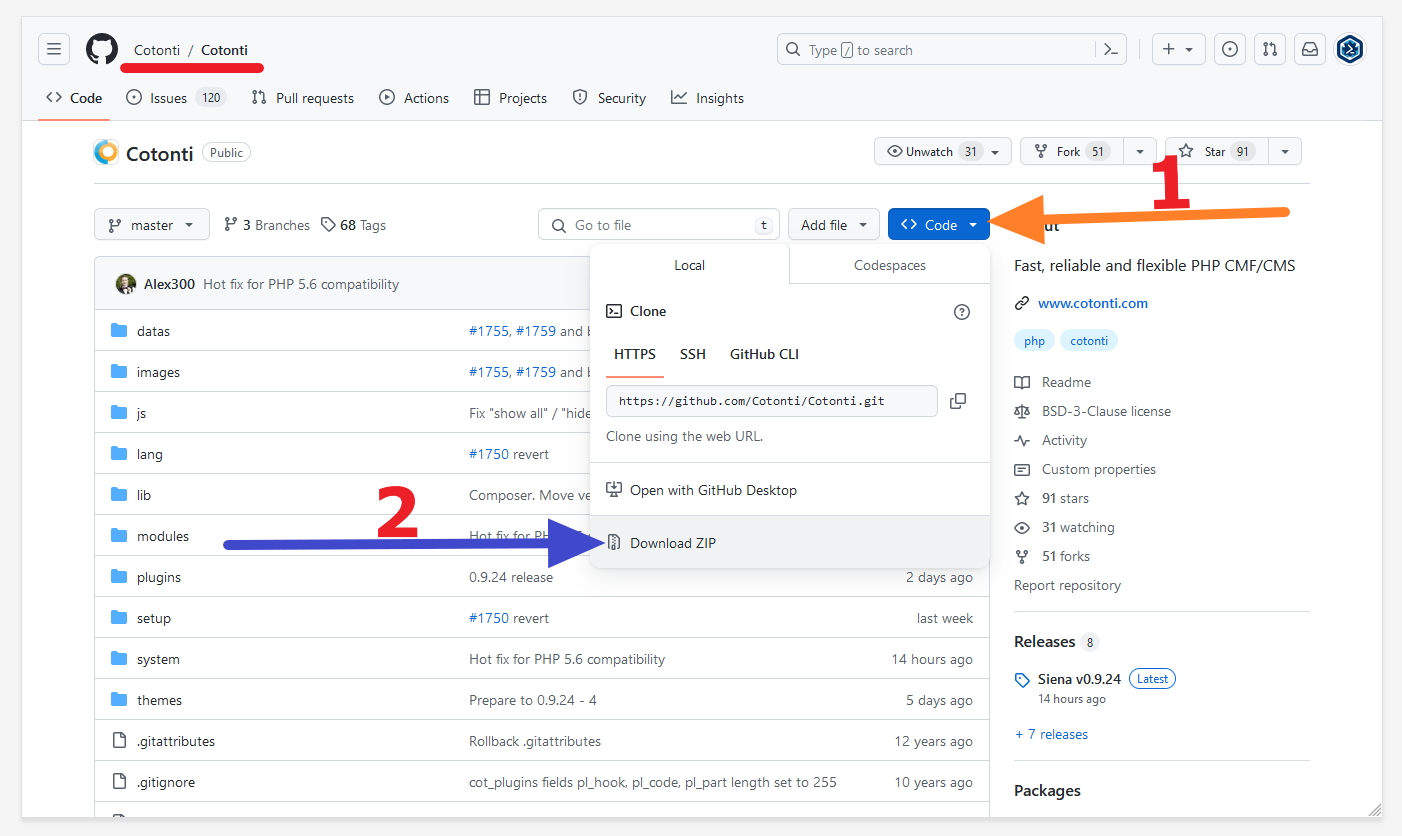This screenshot has width=1402, height=836.
Task: Expand the Star lists caret
Action: point(1285,152)
